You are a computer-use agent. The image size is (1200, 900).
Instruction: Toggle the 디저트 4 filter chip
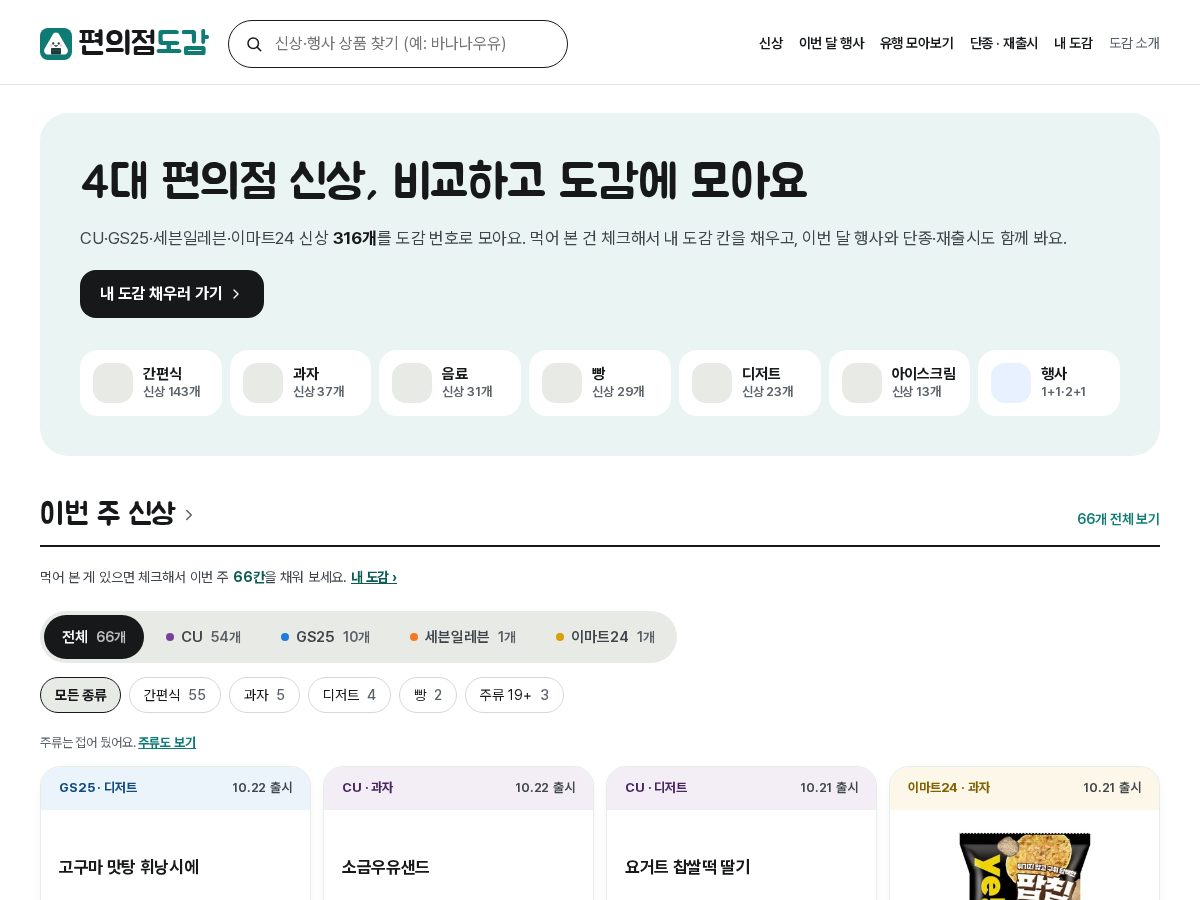click(x=349, y=695)
